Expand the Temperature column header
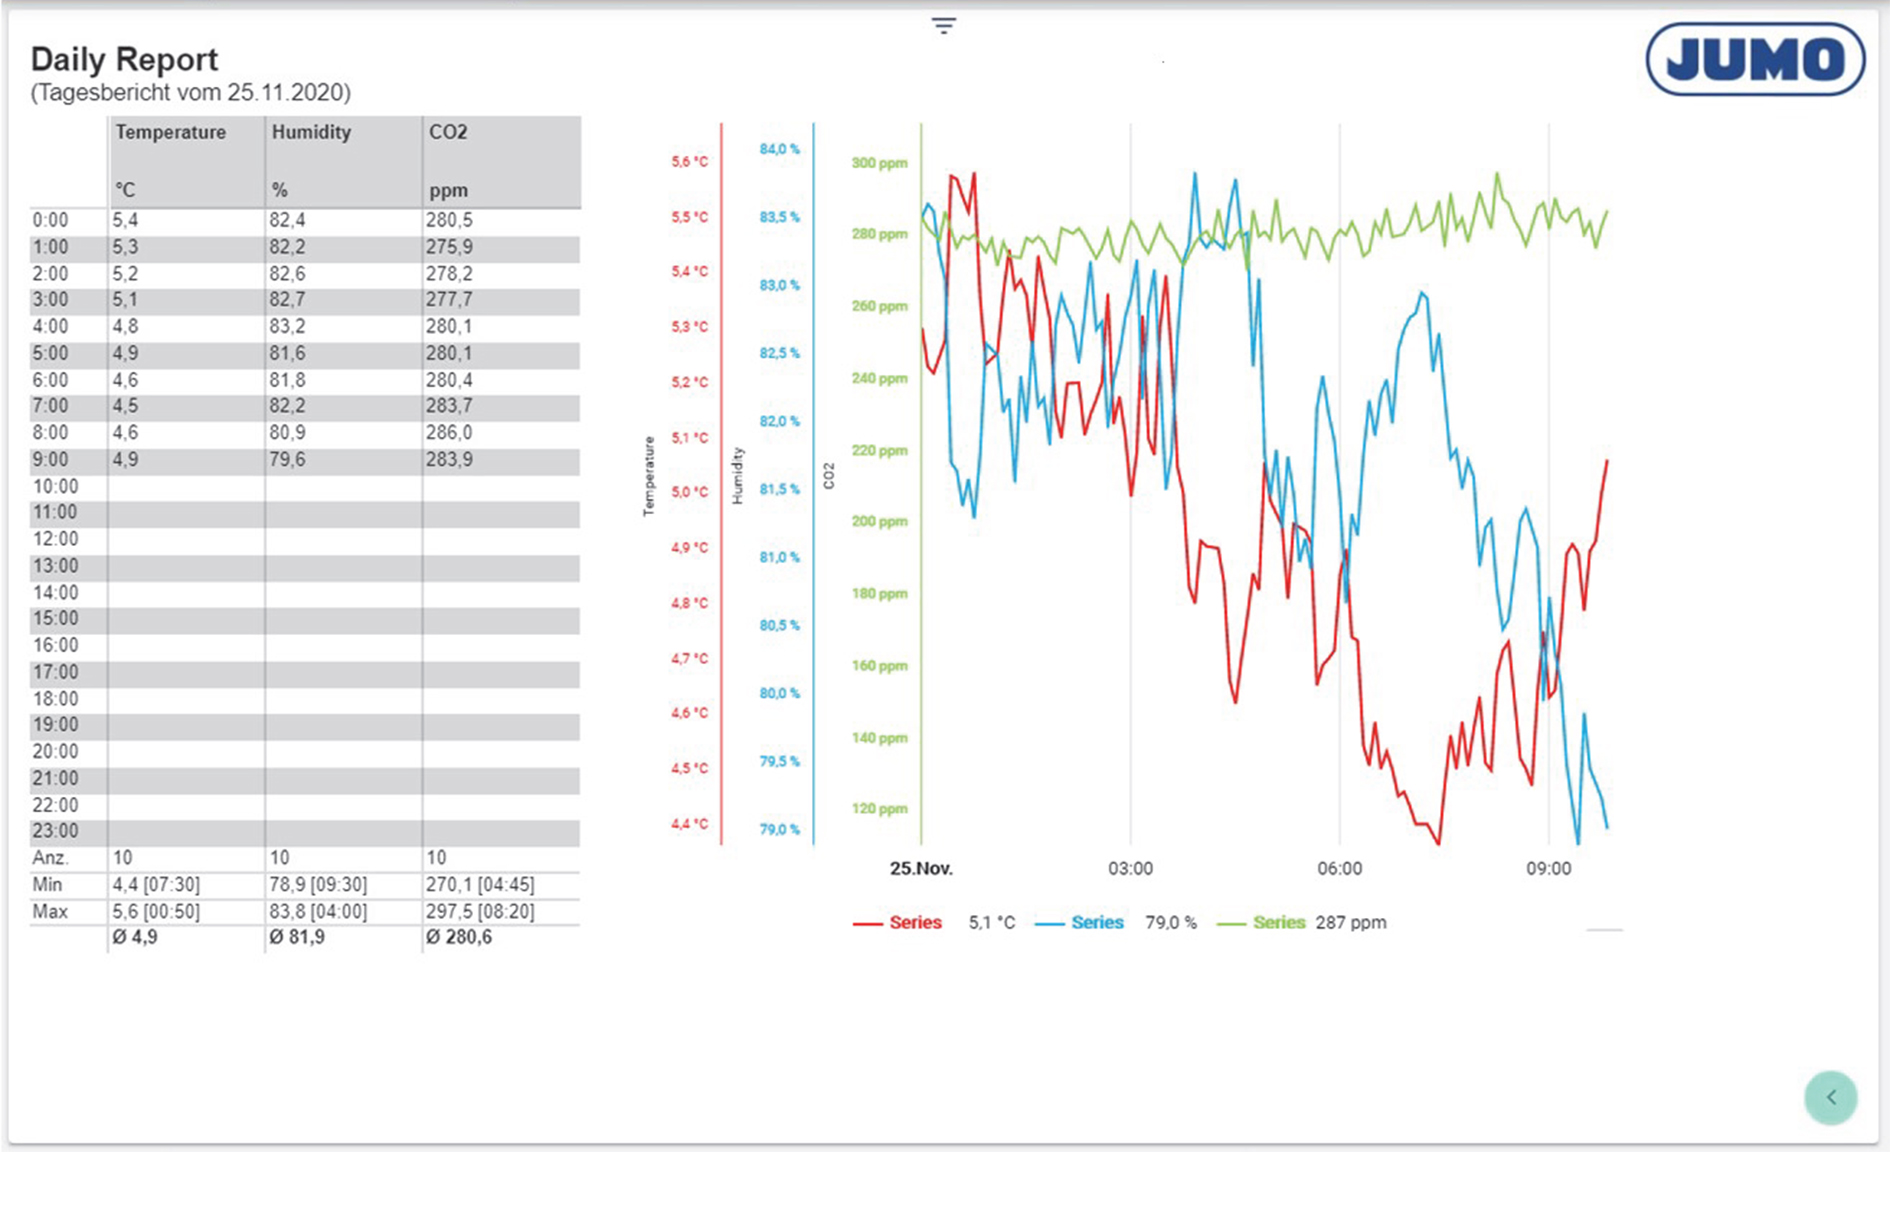This screenshot has height=1207, width=1890. click(x=170, y=132)
